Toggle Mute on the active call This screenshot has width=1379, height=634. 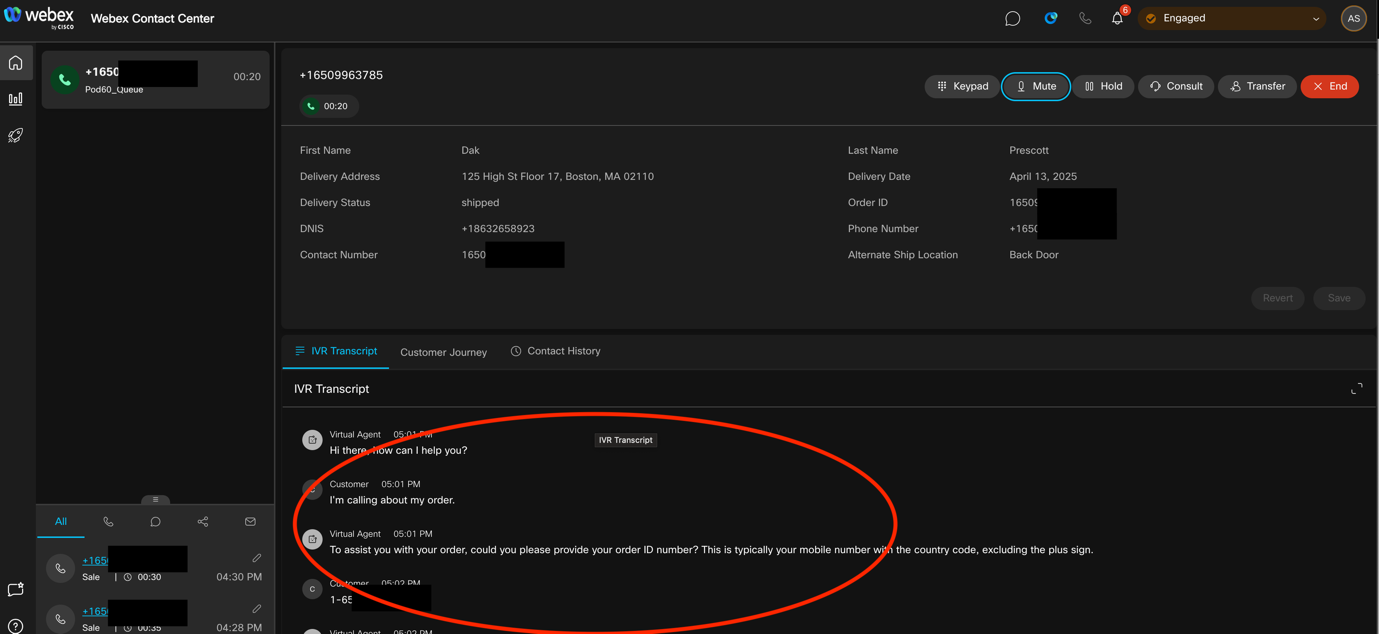[x=1035, y=86]
